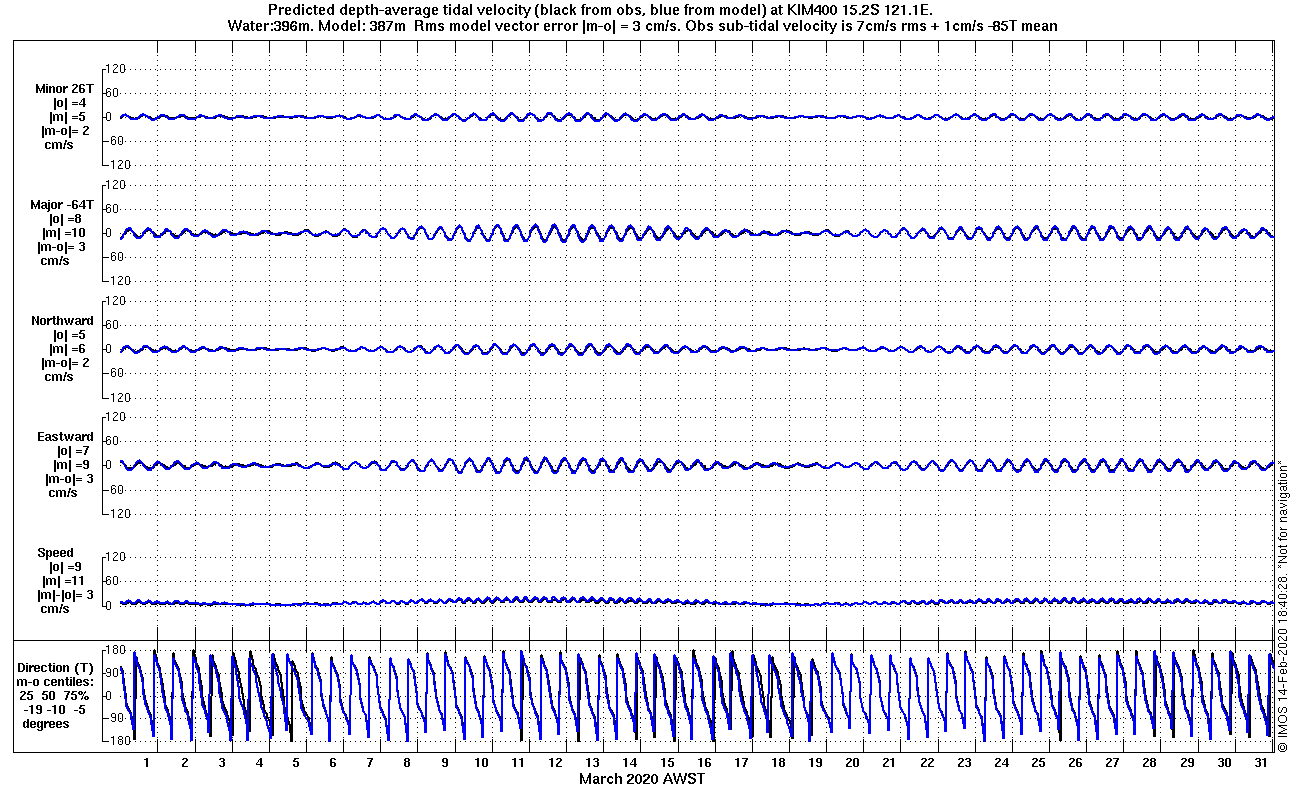
Task: Click the 'March 2020 AWST' axis title
Action: (x=641, y=778)
